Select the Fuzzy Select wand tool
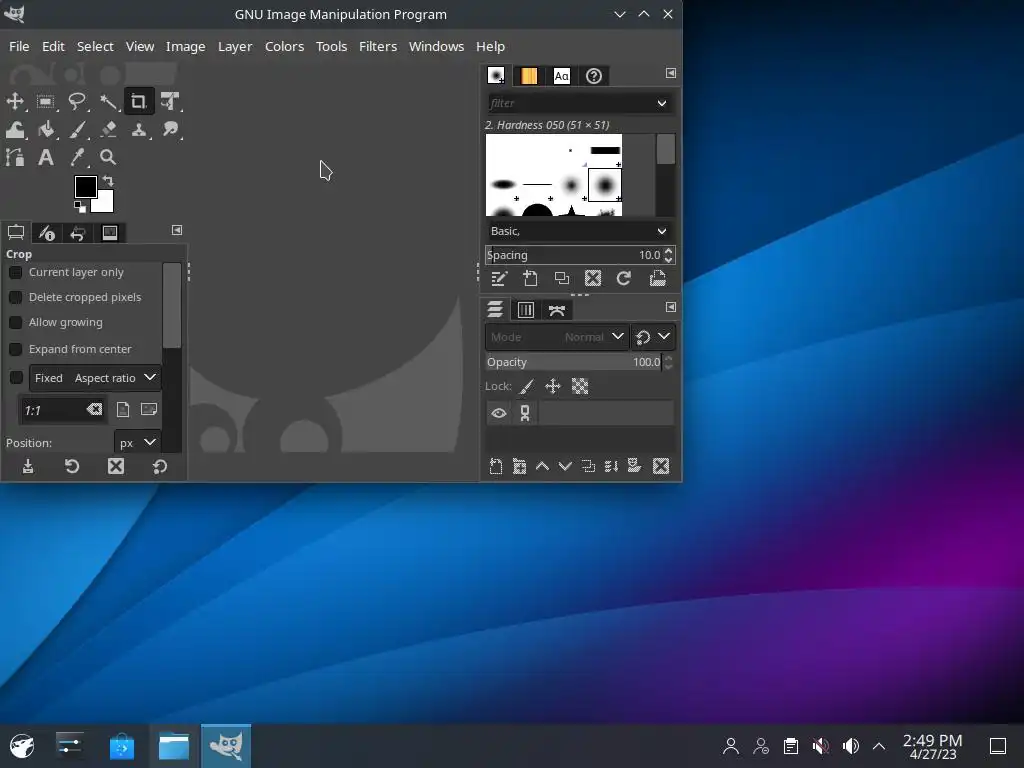This screenshot has width=1024, height=768. pyautogui.click(x=108, y=101)
